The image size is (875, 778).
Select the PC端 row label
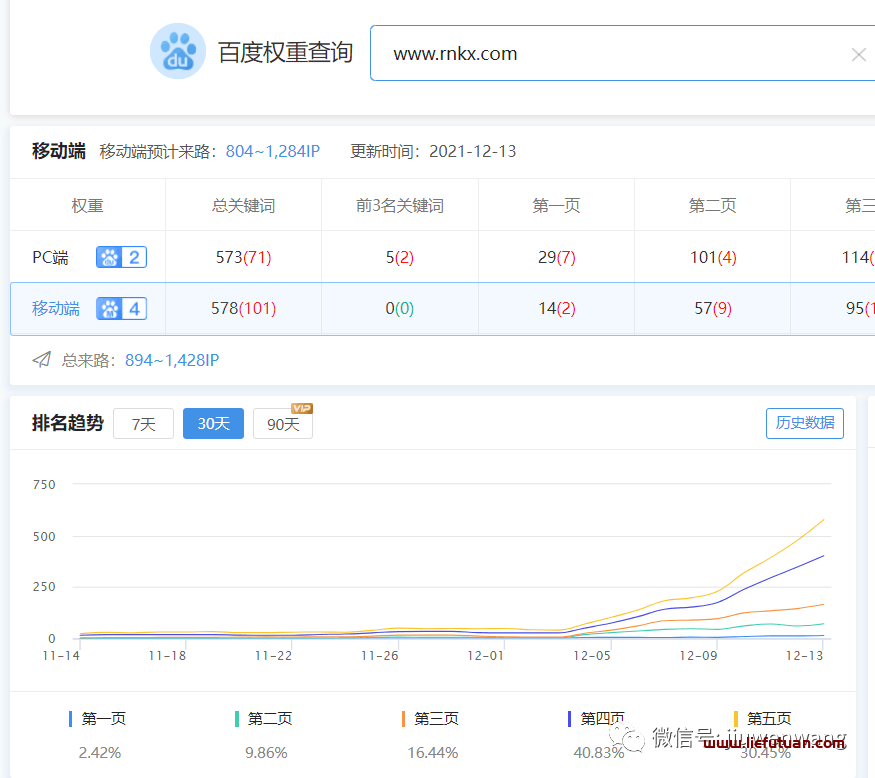(50, 257)
